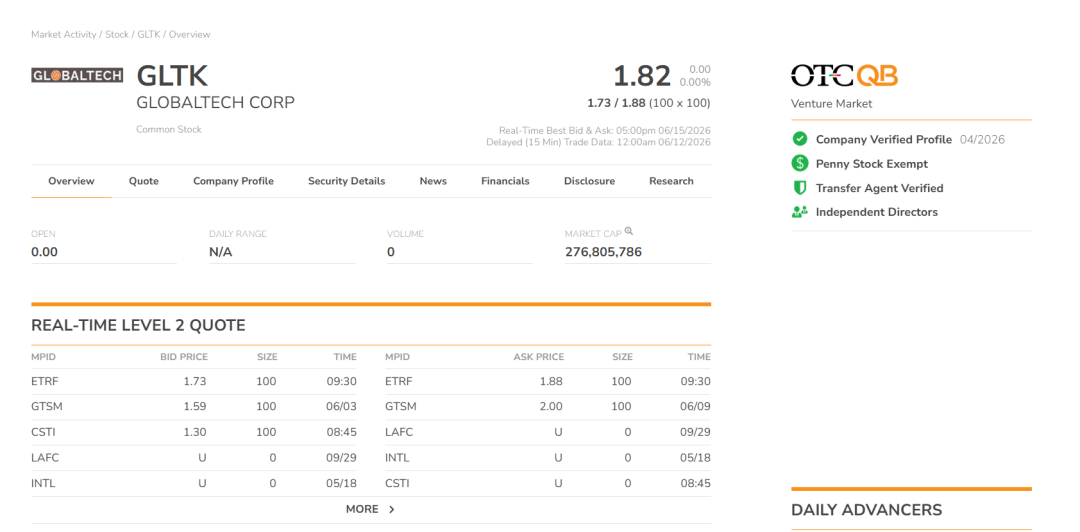
Task: Click the ASK PRICE column header
Action: pos(539,357)
